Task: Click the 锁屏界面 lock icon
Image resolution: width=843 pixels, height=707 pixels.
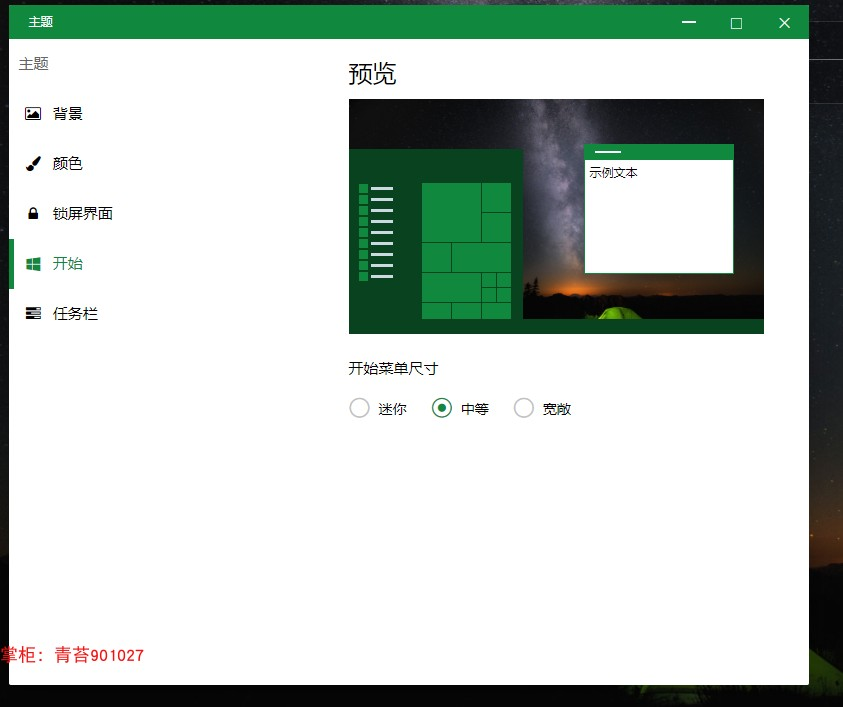Action: (33, 213)
